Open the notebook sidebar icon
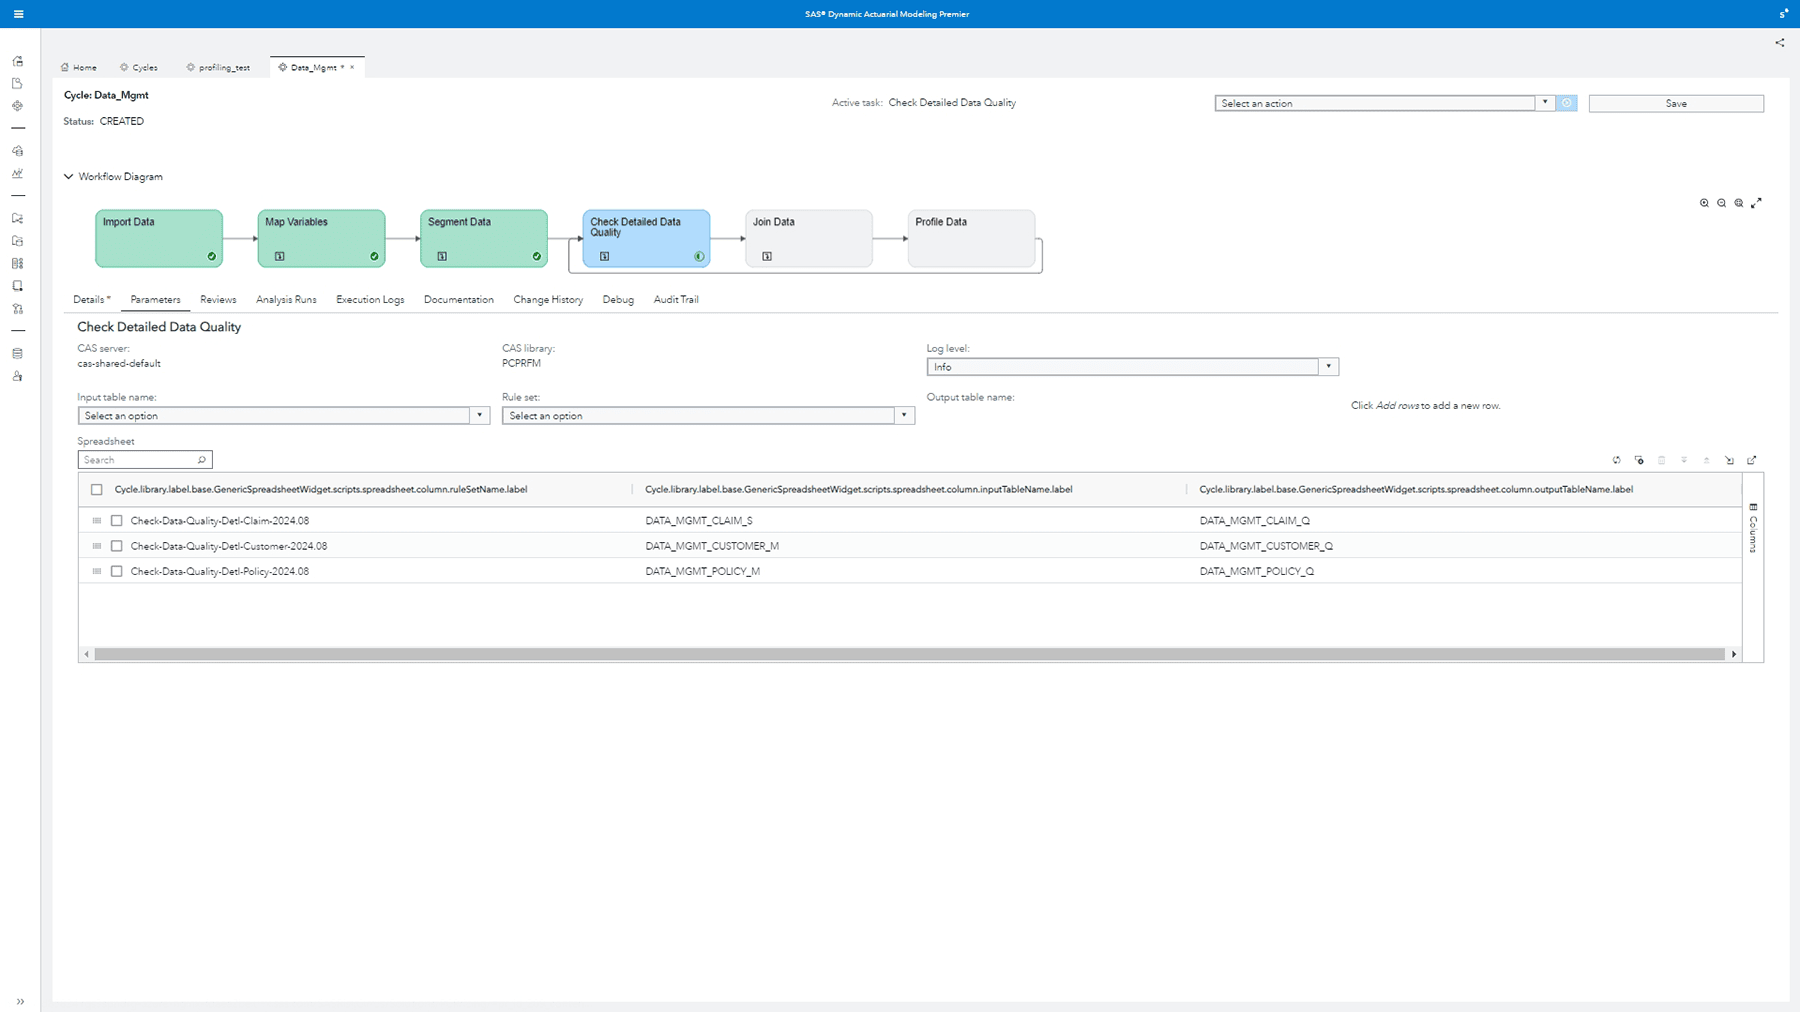 (18, 286)
